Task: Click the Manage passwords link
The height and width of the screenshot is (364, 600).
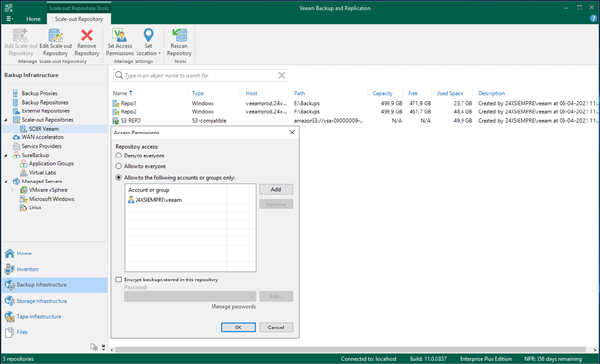Action: pos(233,307)
